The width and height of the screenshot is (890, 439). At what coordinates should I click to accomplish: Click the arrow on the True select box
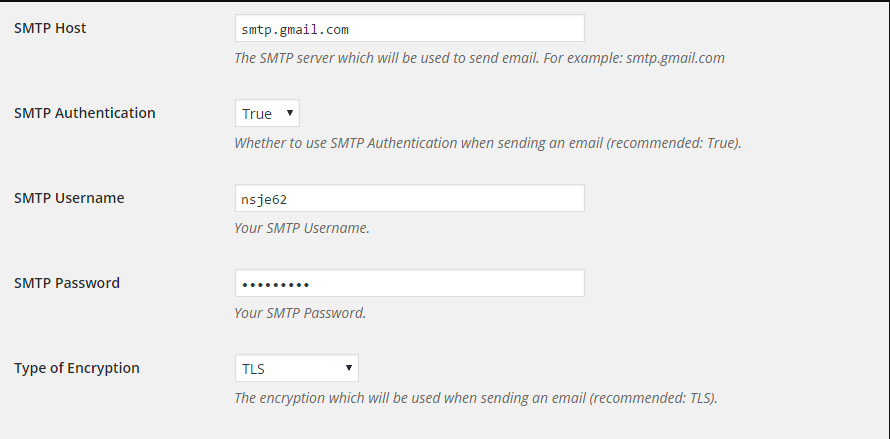pos(289,113)
